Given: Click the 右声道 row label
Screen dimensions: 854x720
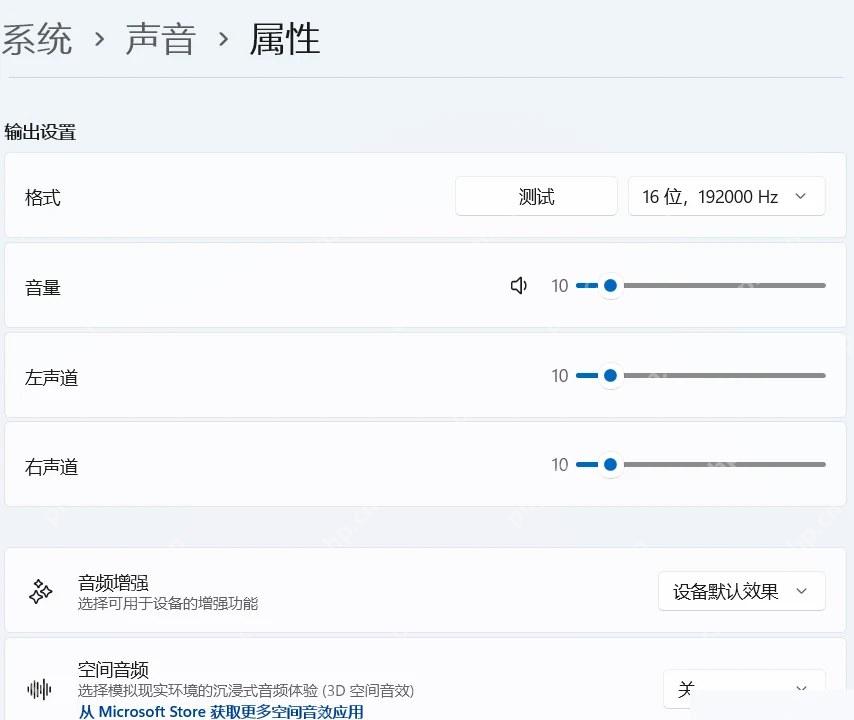Looking at the screenshot, I should click(51, 467).
